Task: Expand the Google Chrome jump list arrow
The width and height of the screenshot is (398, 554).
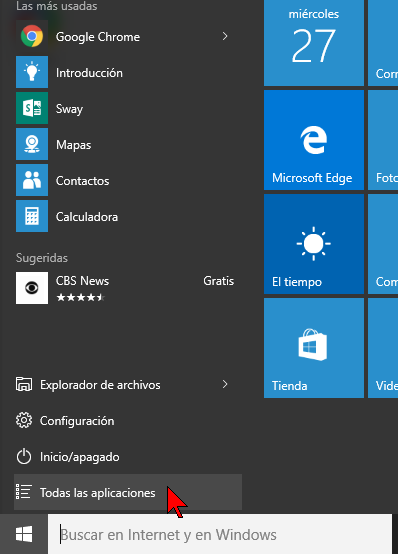Action: pyautogui.click(x=225, y=36)
